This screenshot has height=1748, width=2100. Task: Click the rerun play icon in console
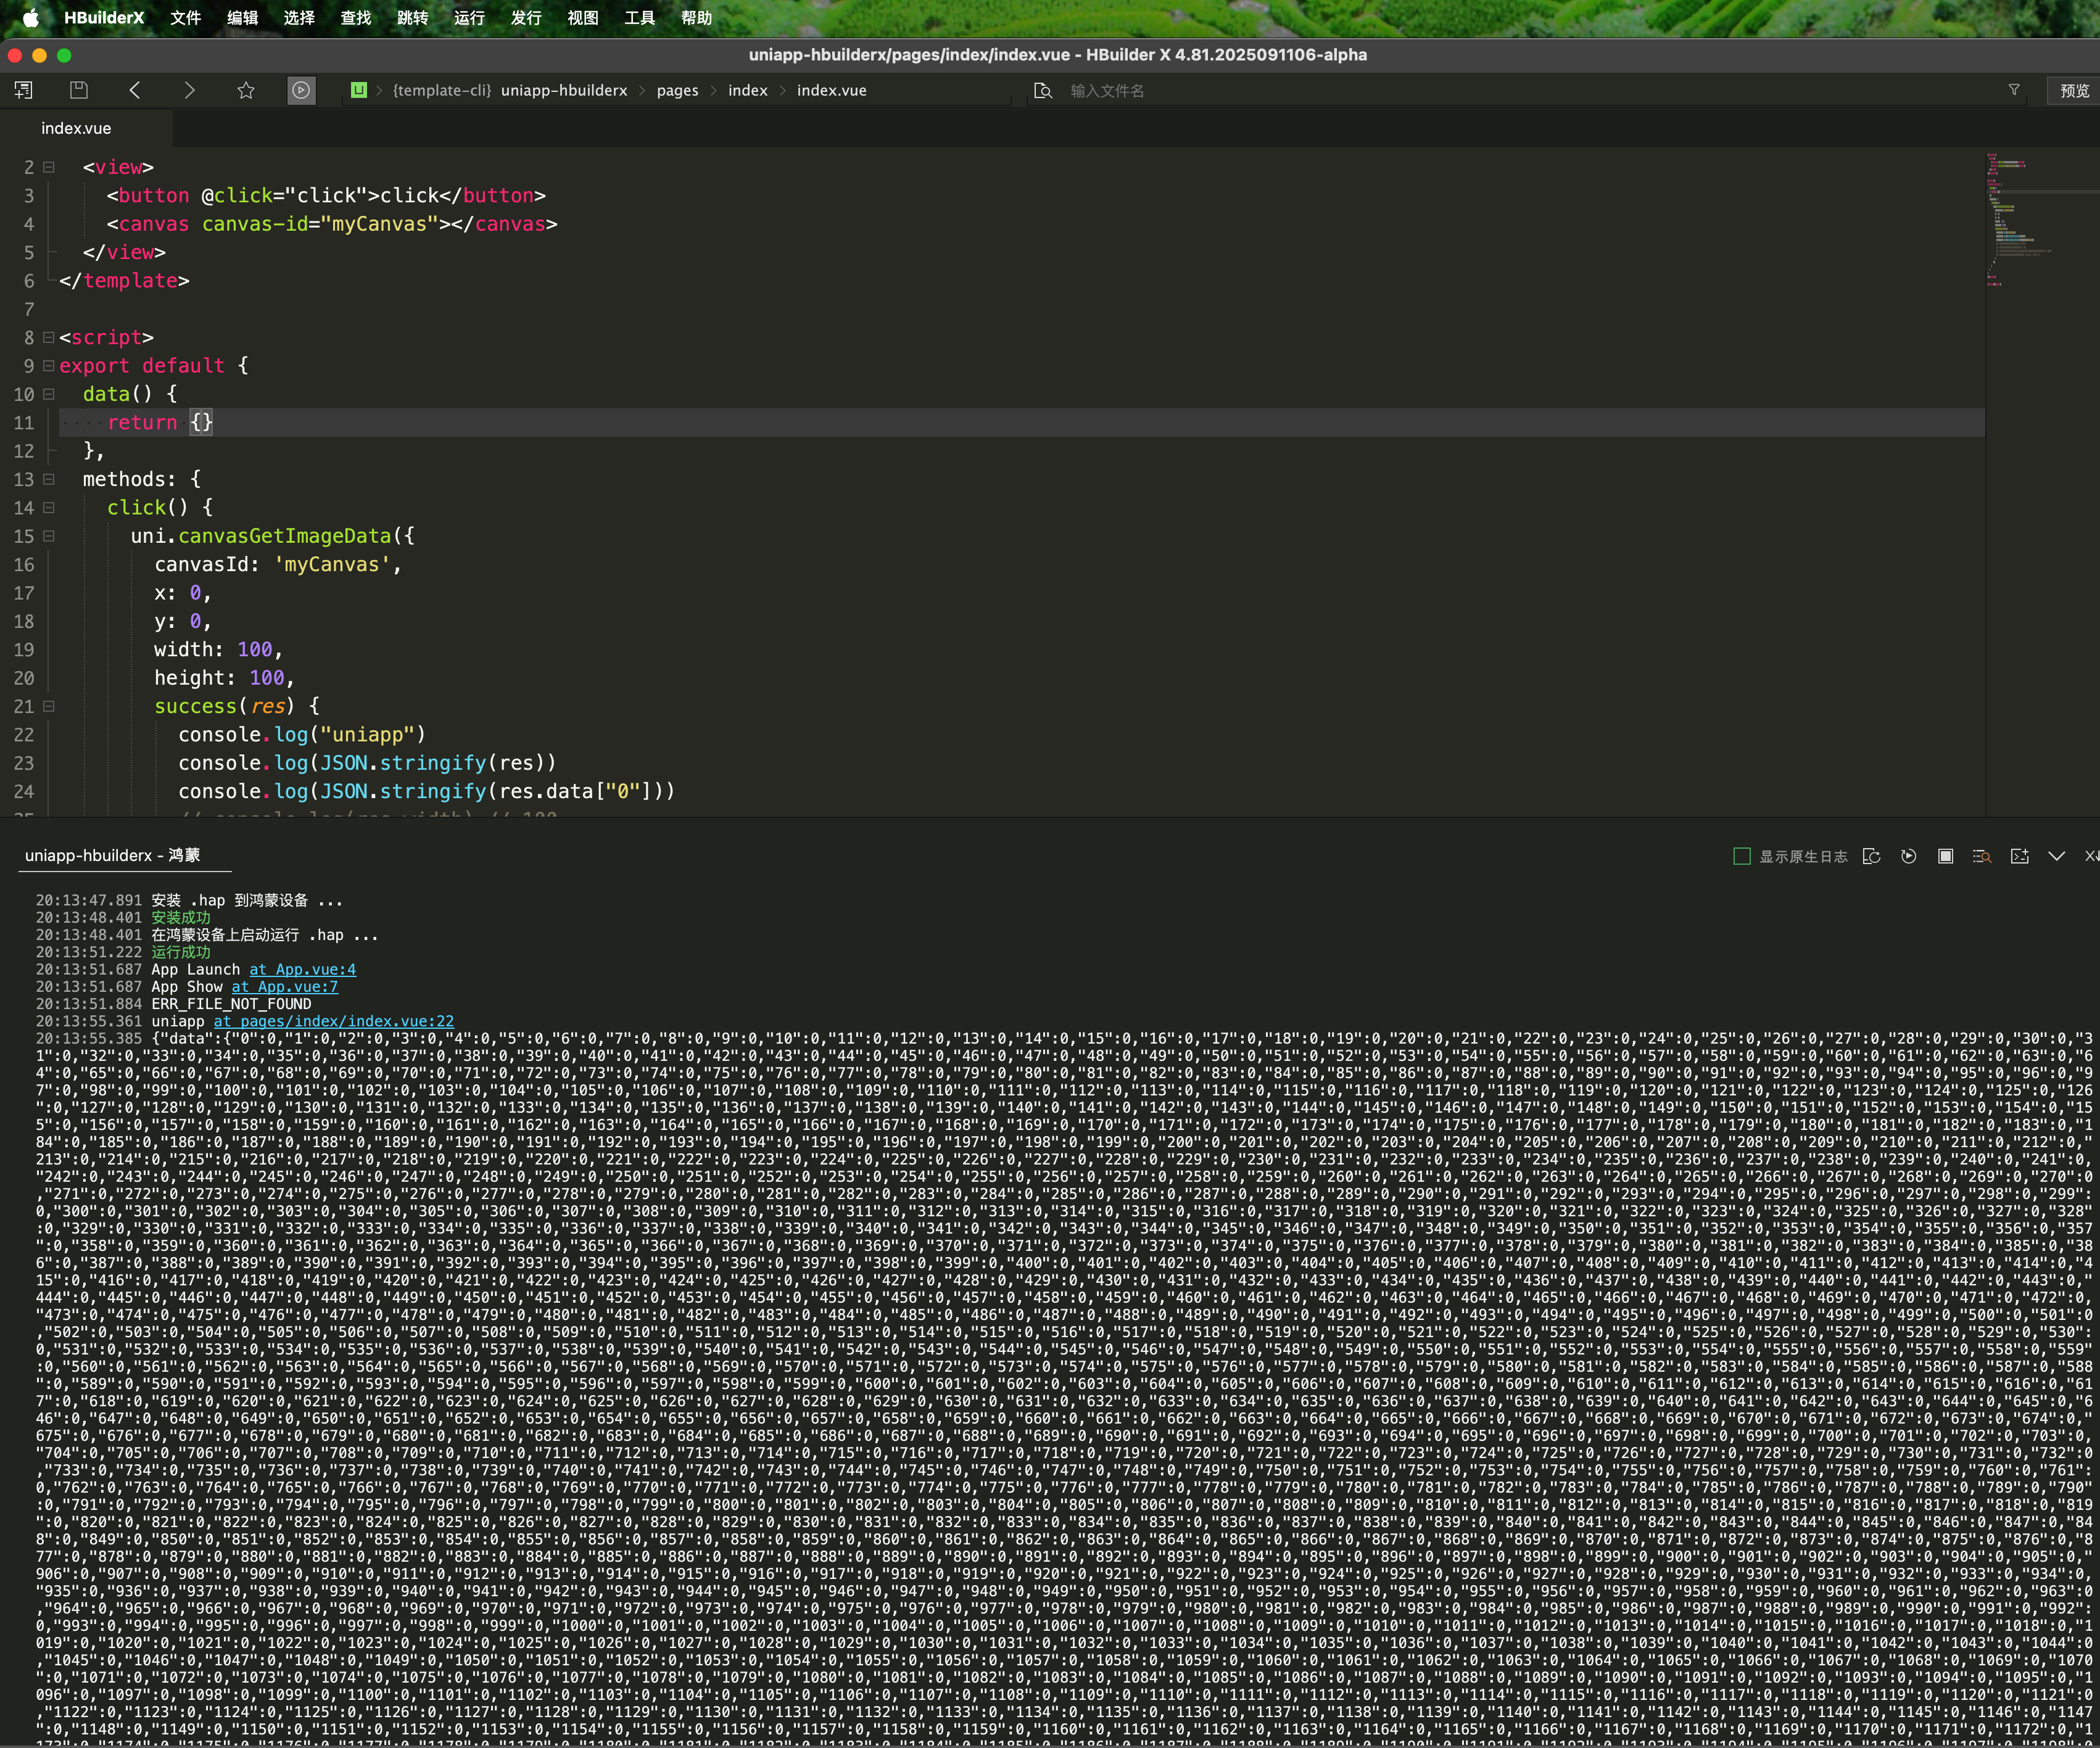(1909, 856)
